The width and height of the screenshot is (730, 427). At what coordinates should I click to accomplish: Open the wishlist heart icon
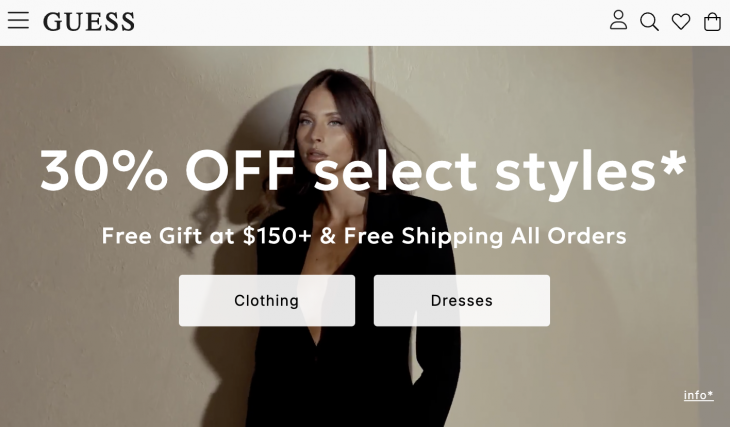click(x=681, y=21)
